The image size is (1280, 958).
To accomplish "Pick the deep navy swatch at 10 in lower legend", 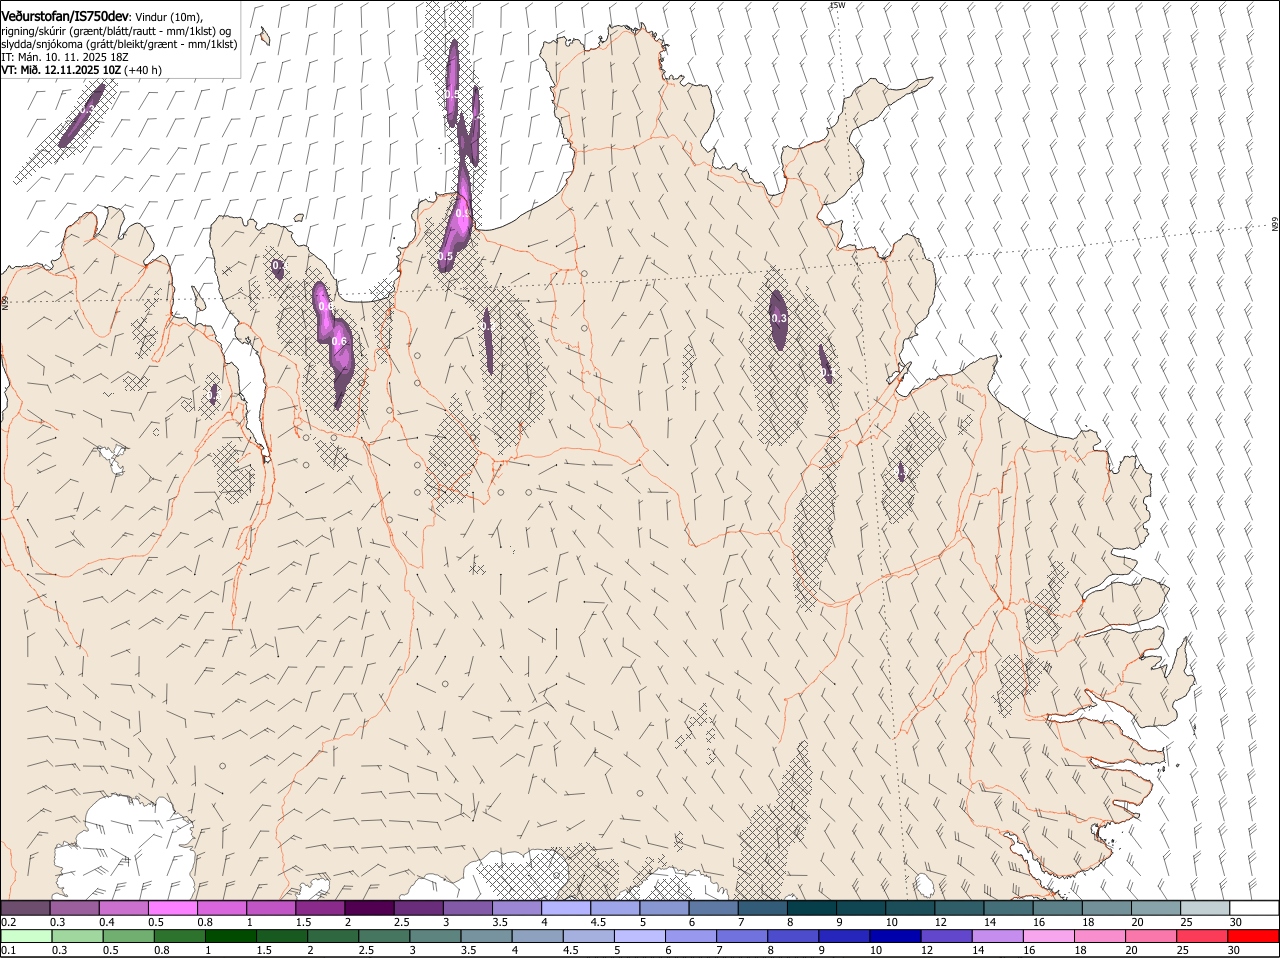I will tap(893, 936).
